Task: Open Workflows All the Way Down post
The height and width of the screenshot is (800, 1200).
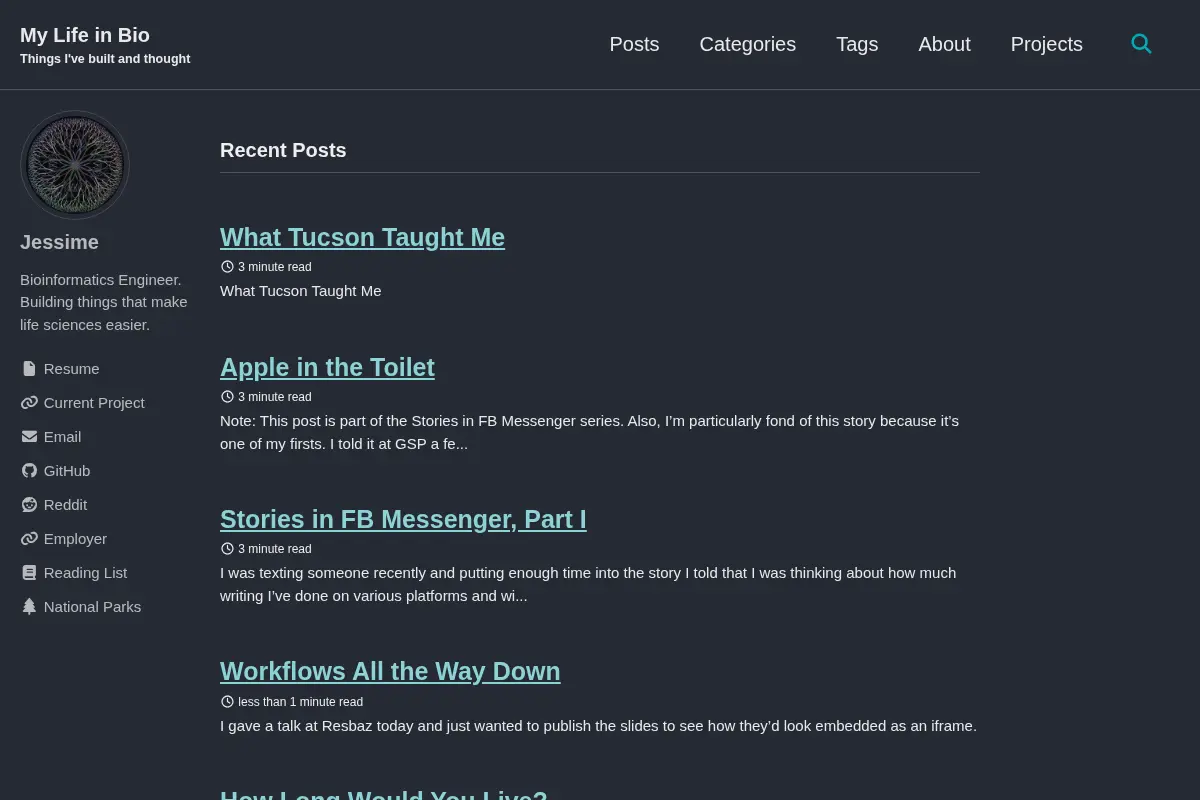Action: 390,671
